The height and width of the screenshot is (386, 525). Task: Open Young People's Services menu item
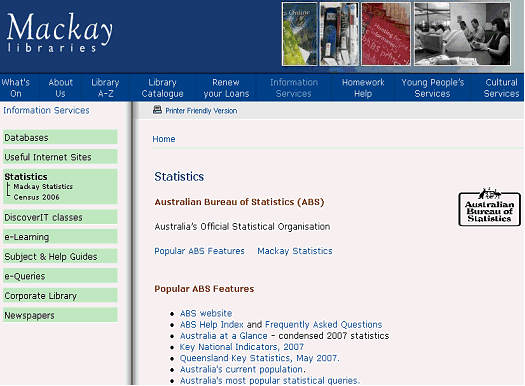433,88
